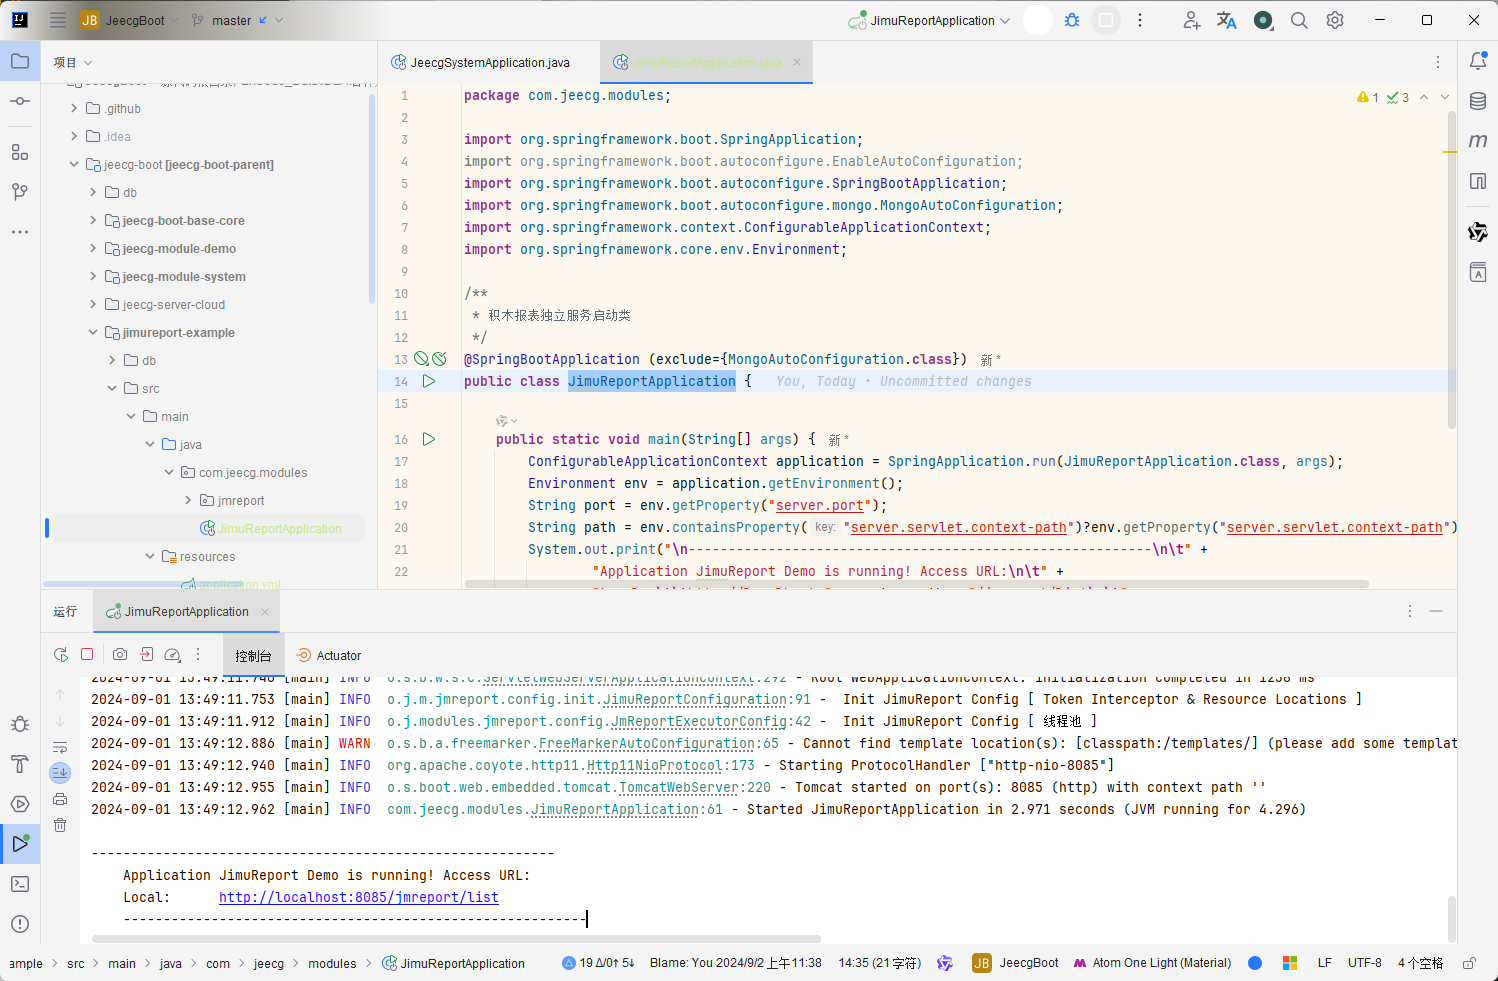Click the editor horizontal scrollbar

tap(916, 583)
